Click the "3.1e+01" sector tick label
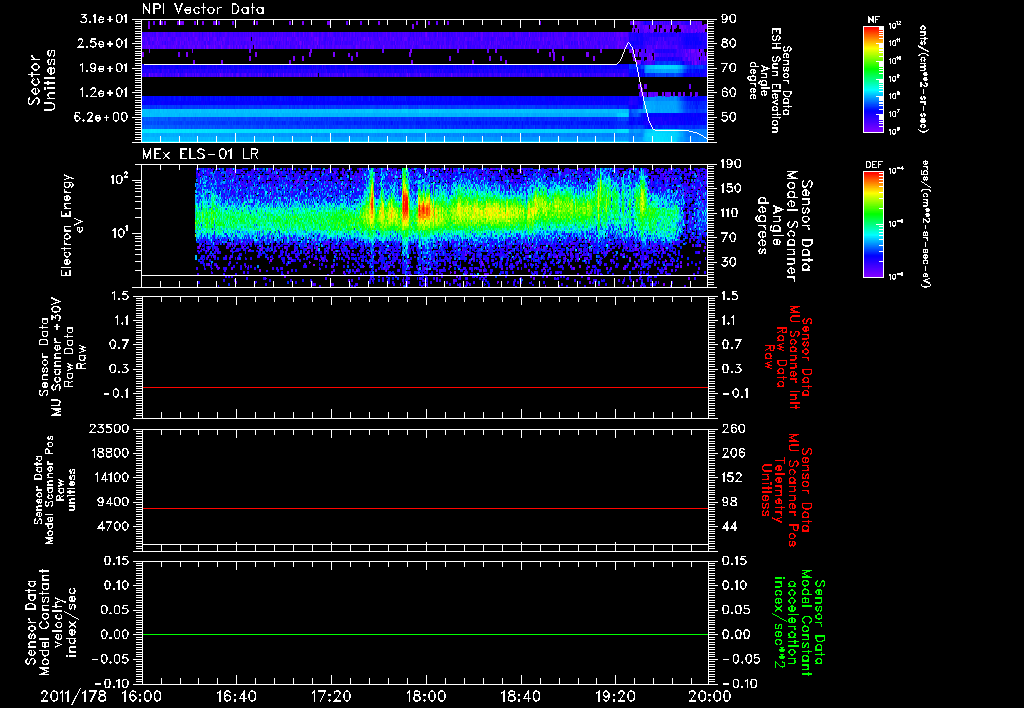The width and height of the screenshot is (1024, 708). click(104, 19)
